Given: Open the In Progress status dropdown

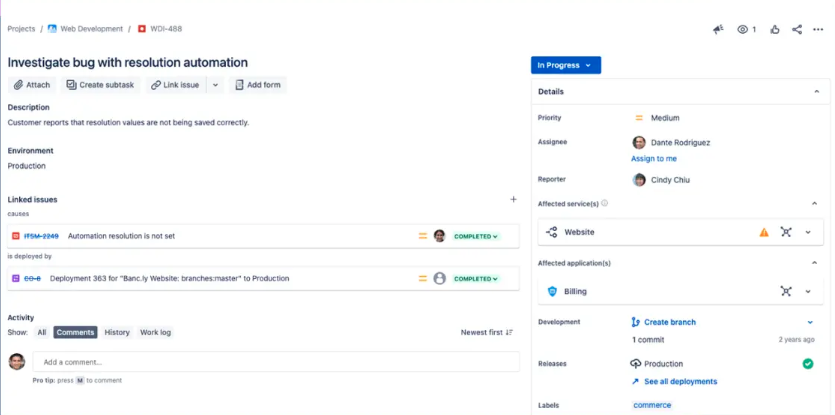Looking at the screenshot, I should (565, 65).
